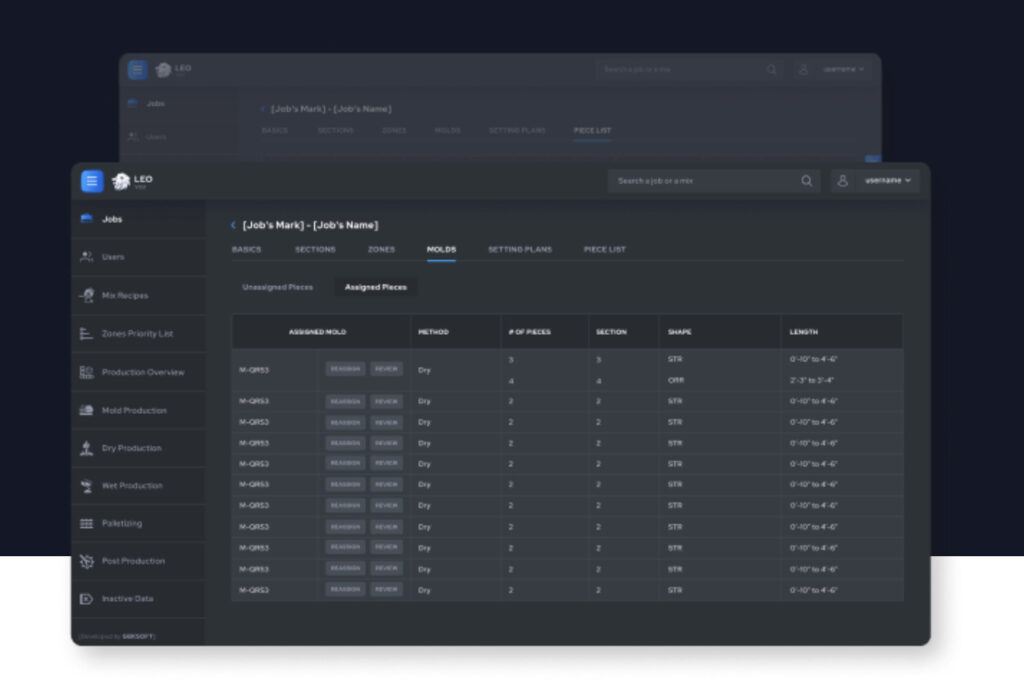Click the hamburger menu icon top left
This screenshot has width=1024, height=700.
pyautogui.click(x=91, y=181)
